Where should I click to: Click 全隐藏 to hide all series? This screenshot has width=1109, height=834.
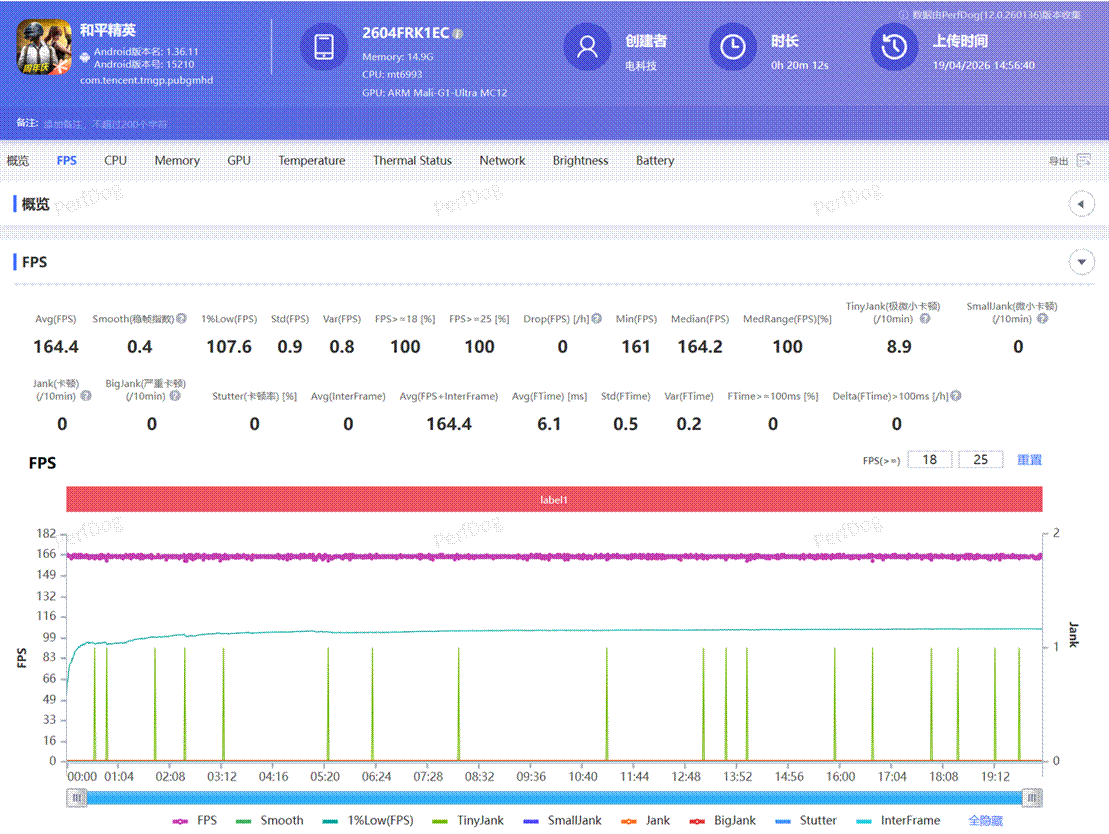985,820
